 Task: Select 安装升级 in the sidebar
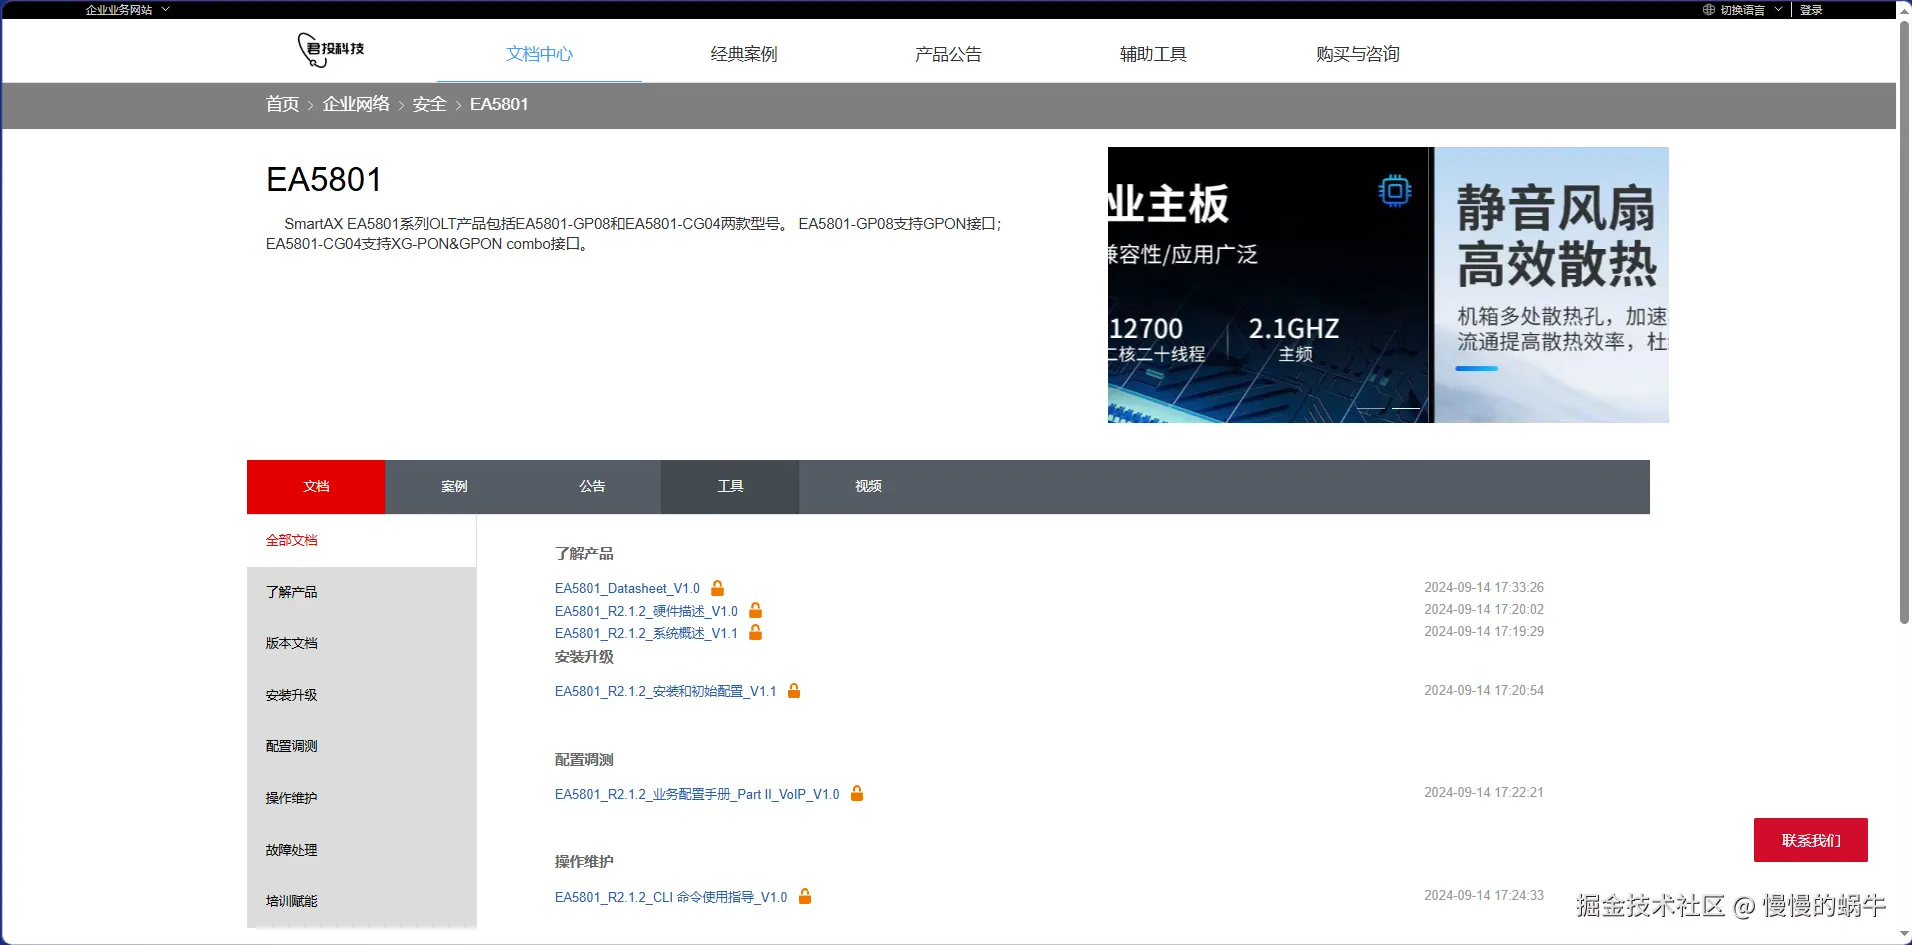point(362,695)
